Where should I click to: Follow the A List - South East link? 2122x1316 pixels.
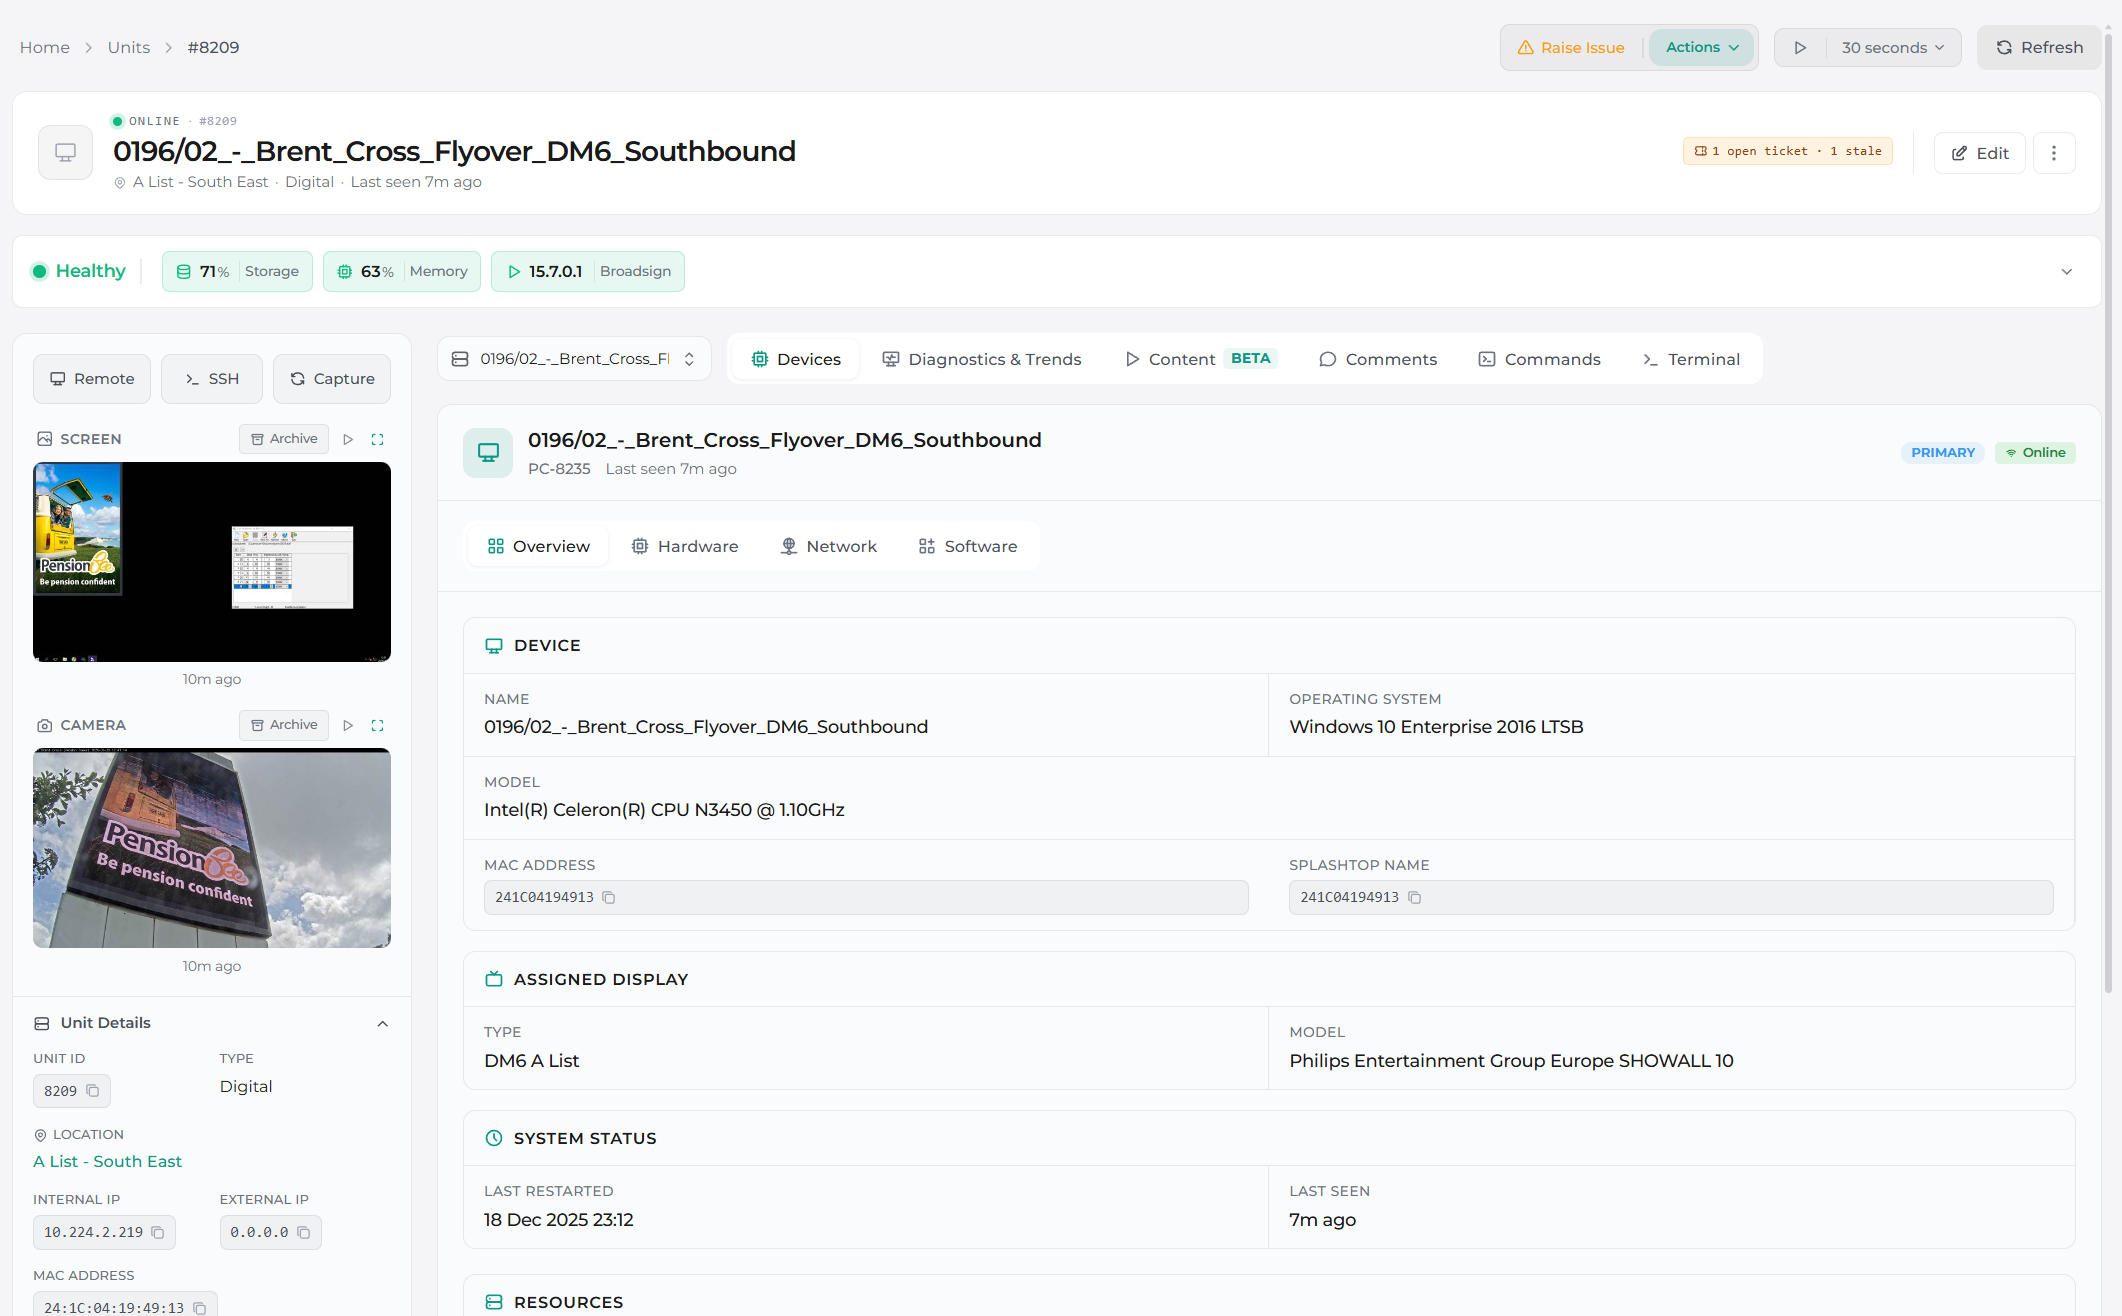(107, 1162)
